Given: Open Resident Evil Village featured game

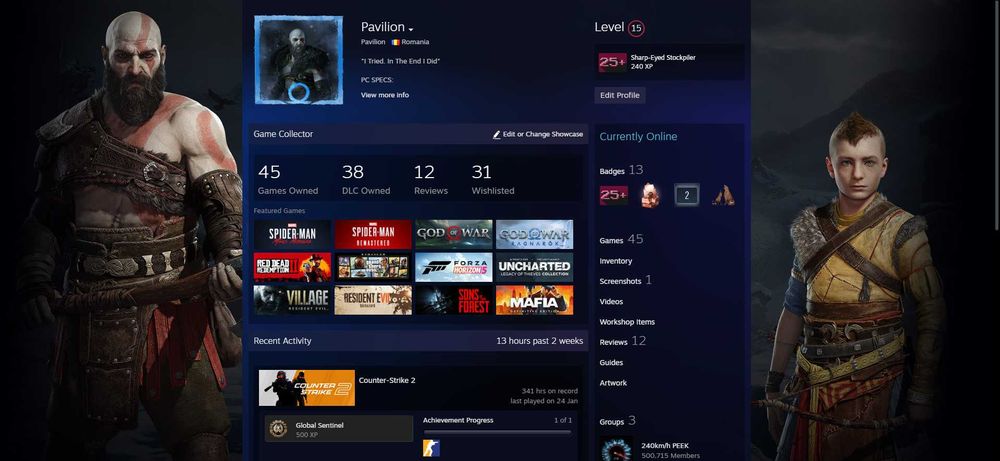Looking at the screenshot, I should (x=292, y=300).
